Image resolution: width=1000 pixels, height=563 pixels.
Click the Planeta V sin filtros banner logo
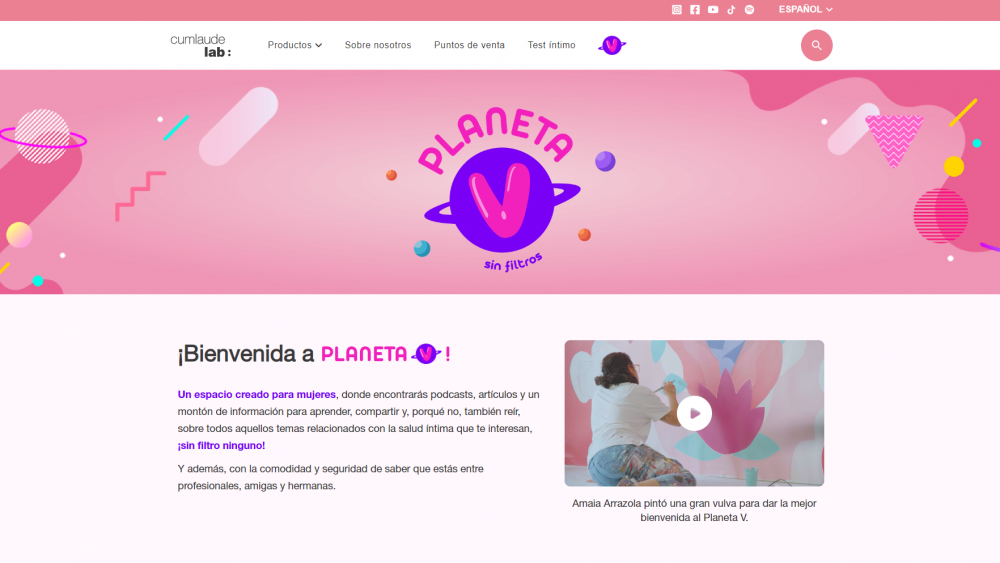coord(501,188)
